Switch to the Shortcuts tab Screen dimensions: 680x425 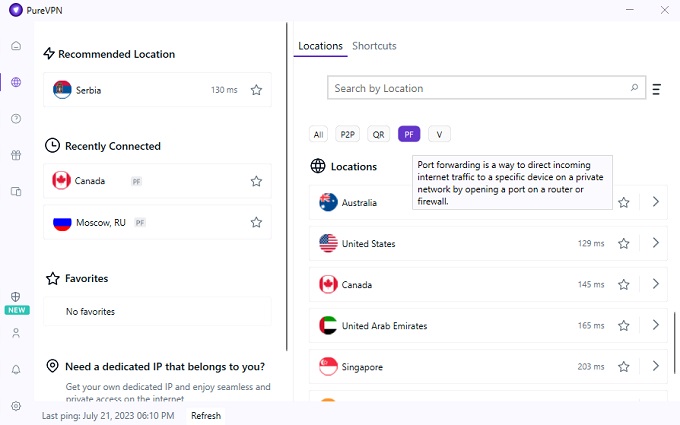click(x=374, y=46)
